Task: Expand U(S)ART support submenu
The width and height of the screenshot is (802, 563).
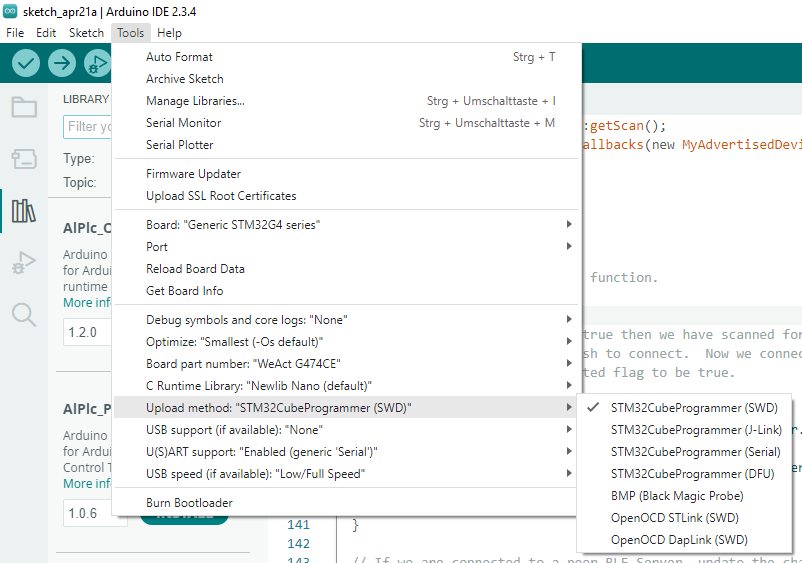Action: [348, 452]
